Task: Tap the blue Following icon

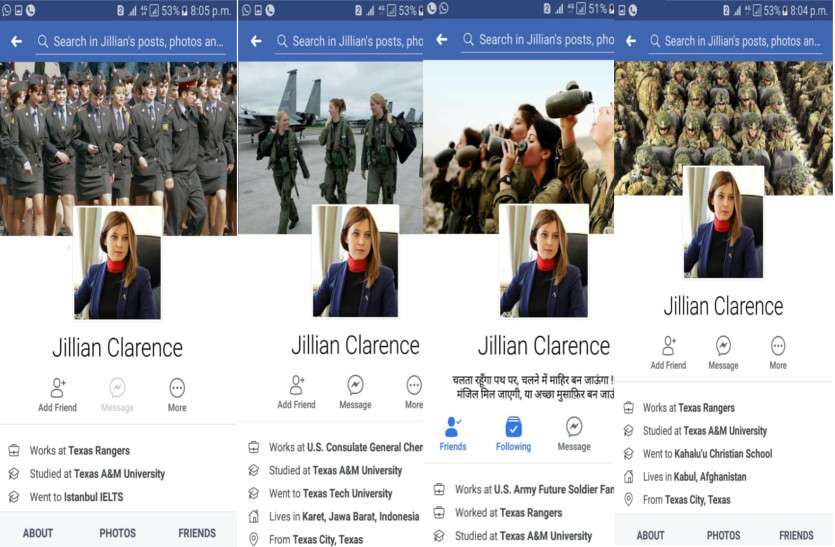Action: 513,427
